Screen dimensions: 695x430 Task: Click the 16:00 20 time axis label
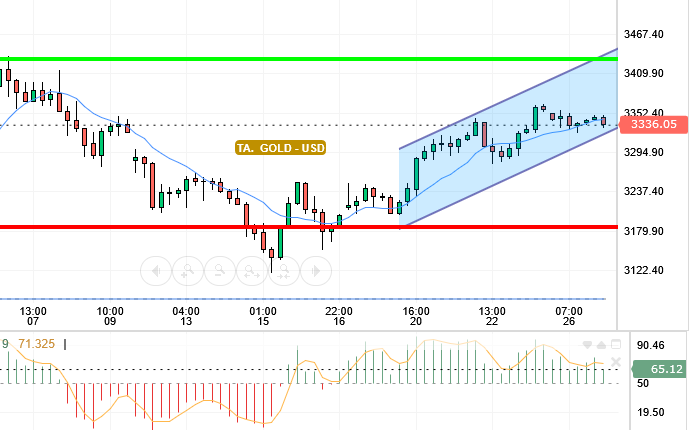pyautogui.click(x=416, y=316)
